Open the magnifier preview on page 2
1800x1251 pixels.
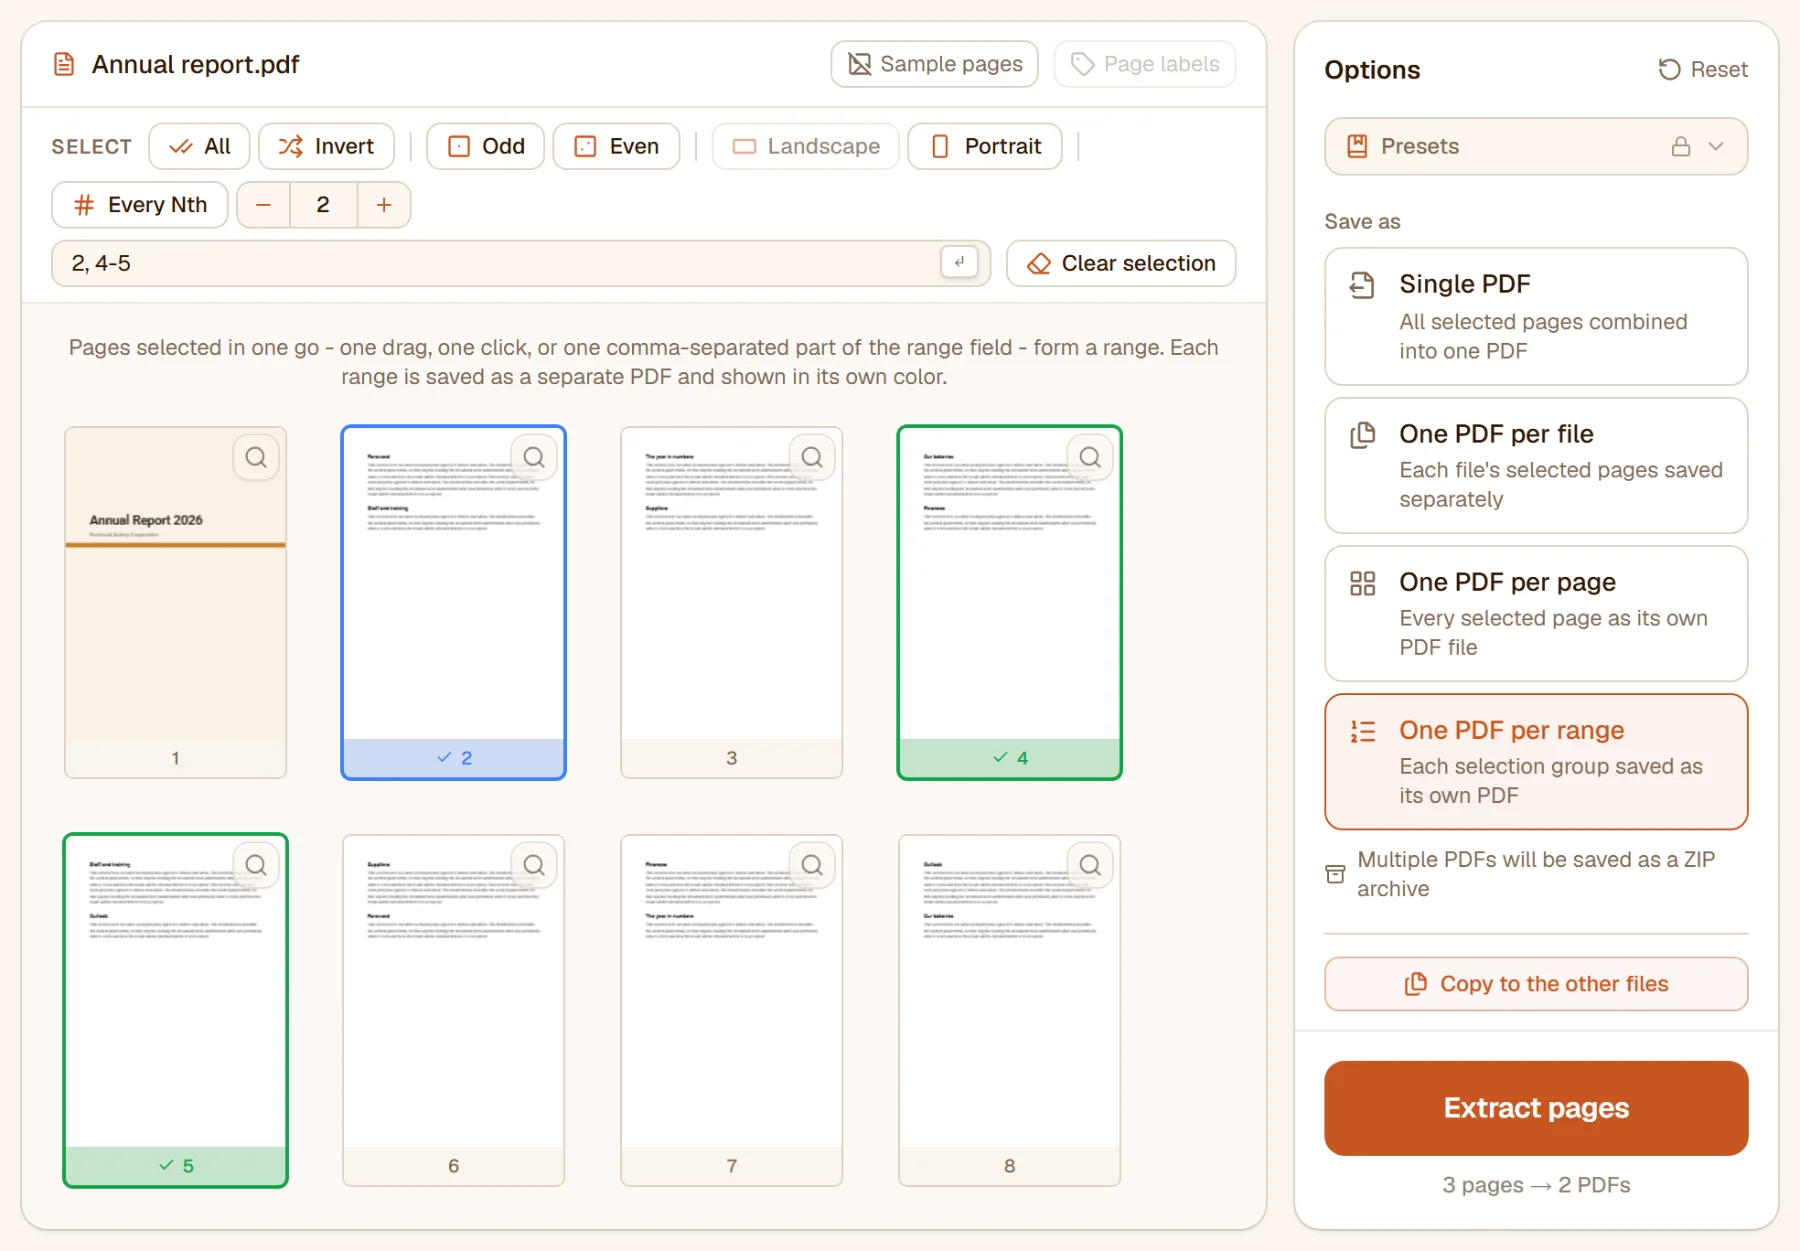[x=534, y=458]
